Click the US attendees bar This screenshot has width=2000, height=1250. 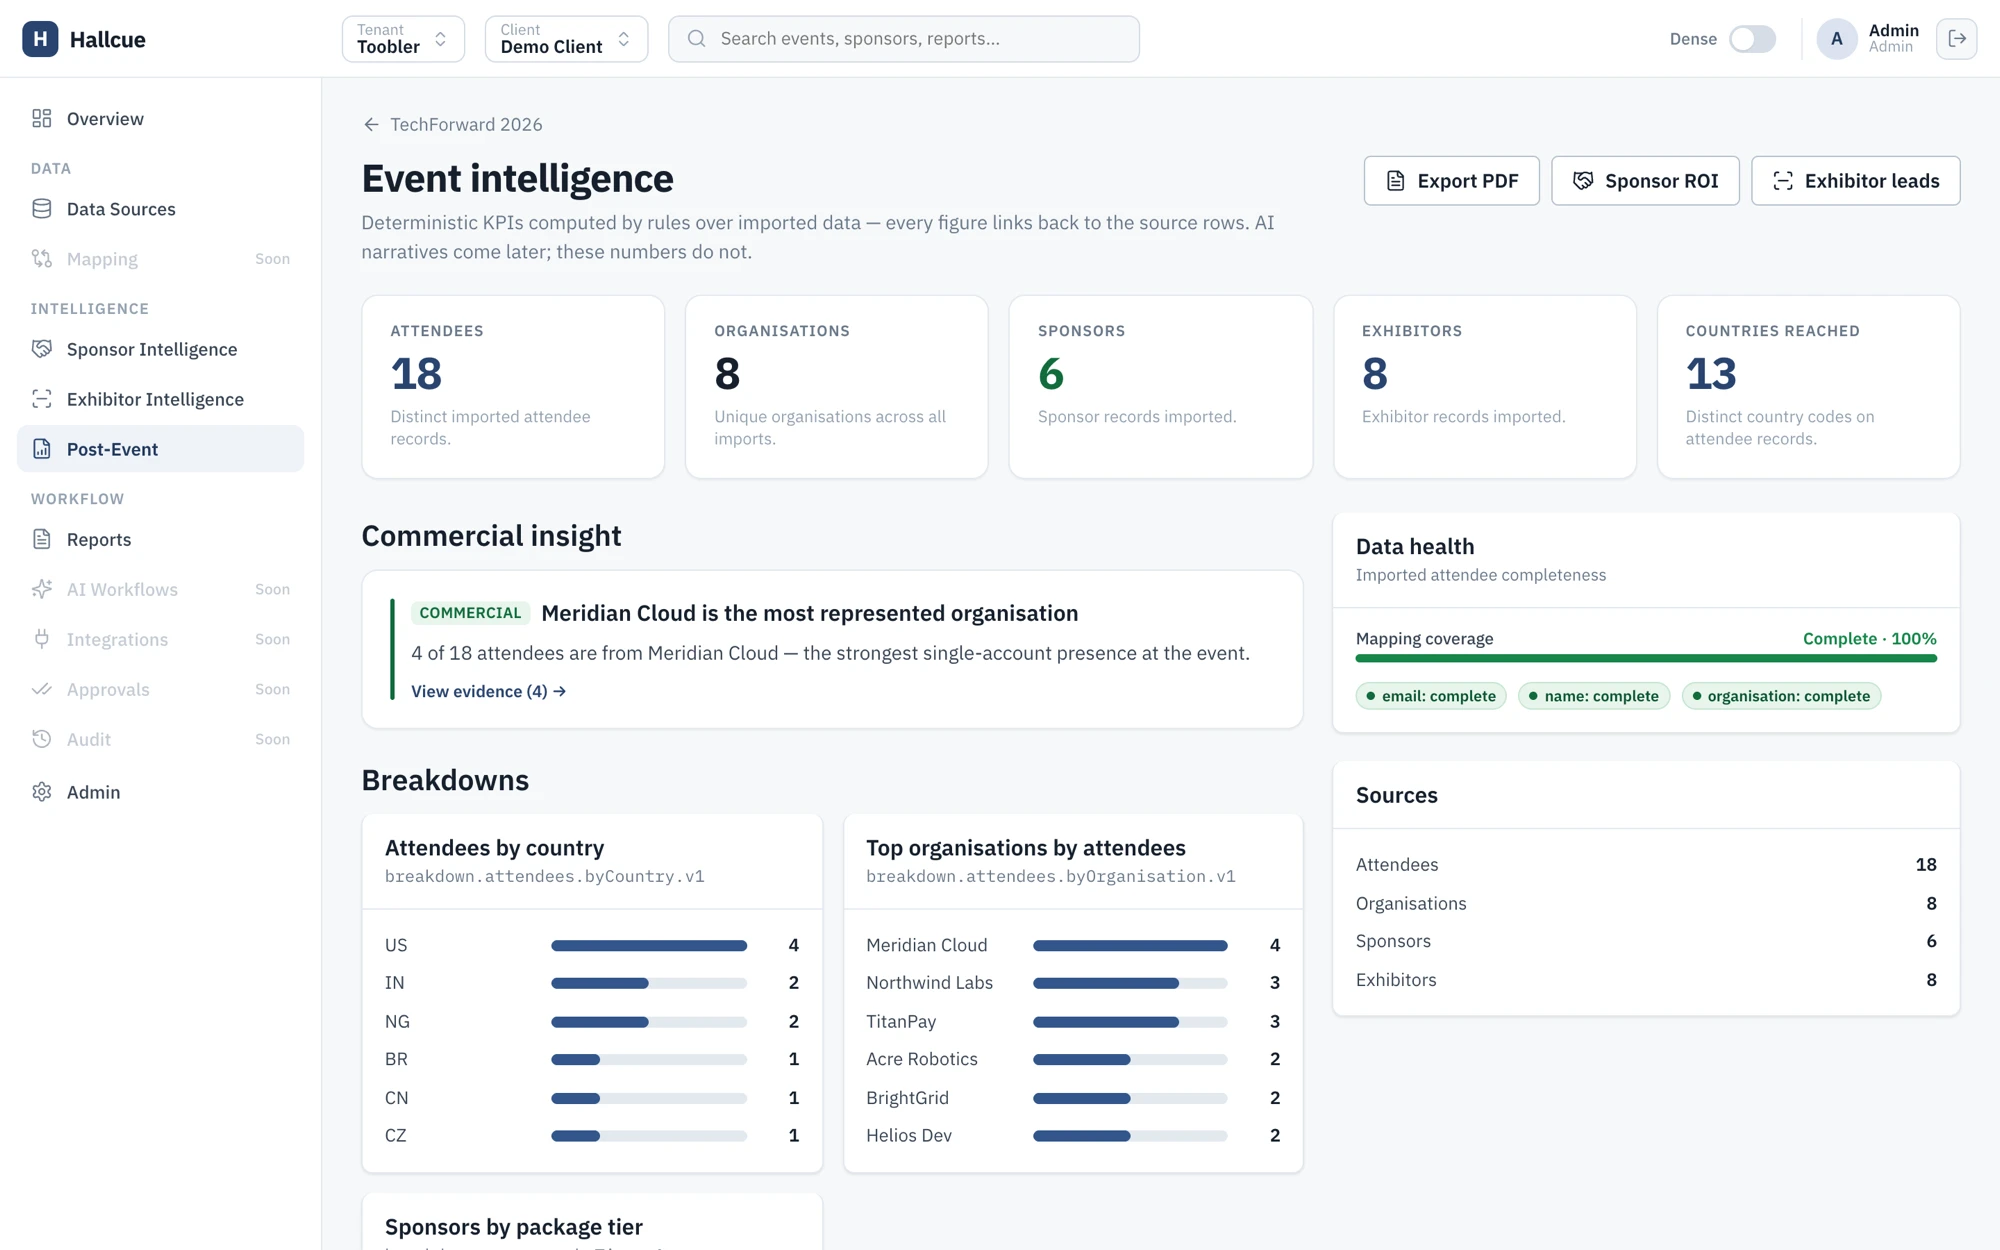[648, 945]
